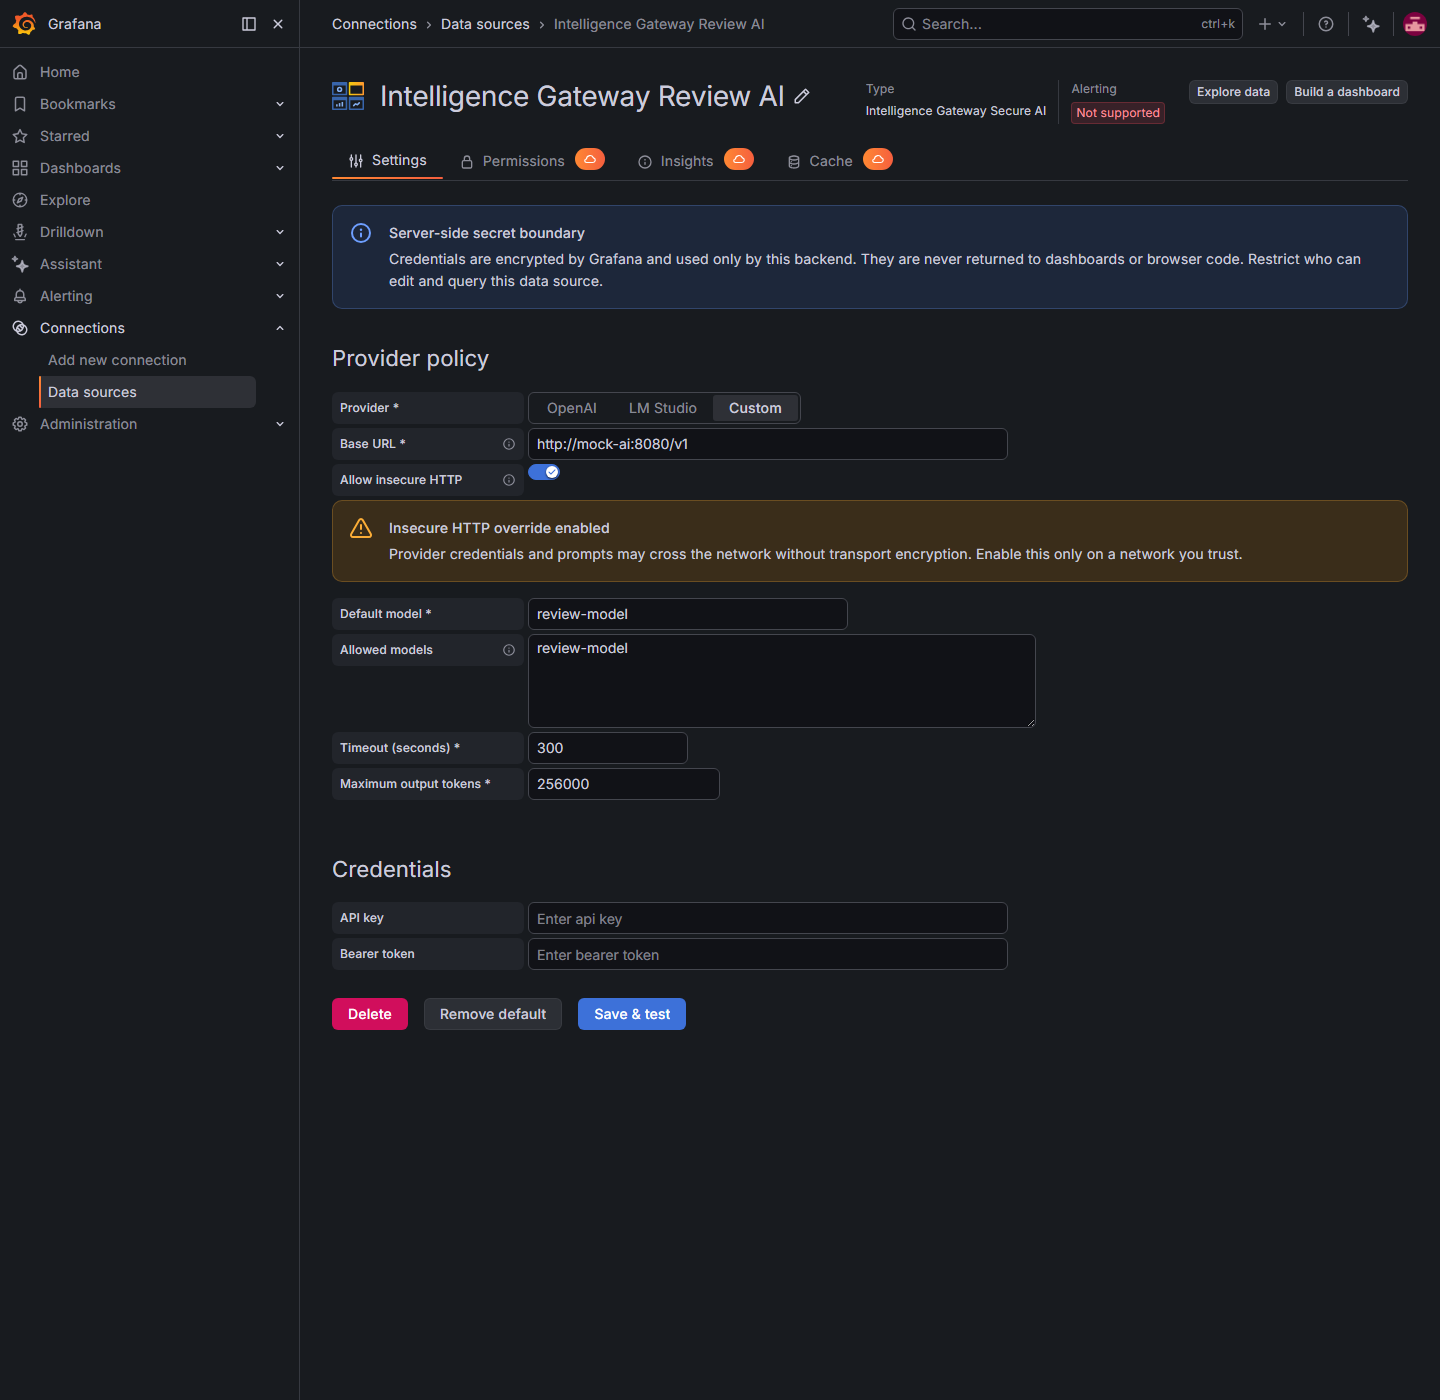This screenshot has height=1400, width=1440.
Task: Expand the Administration sidebar section
Action: point(280,424)
